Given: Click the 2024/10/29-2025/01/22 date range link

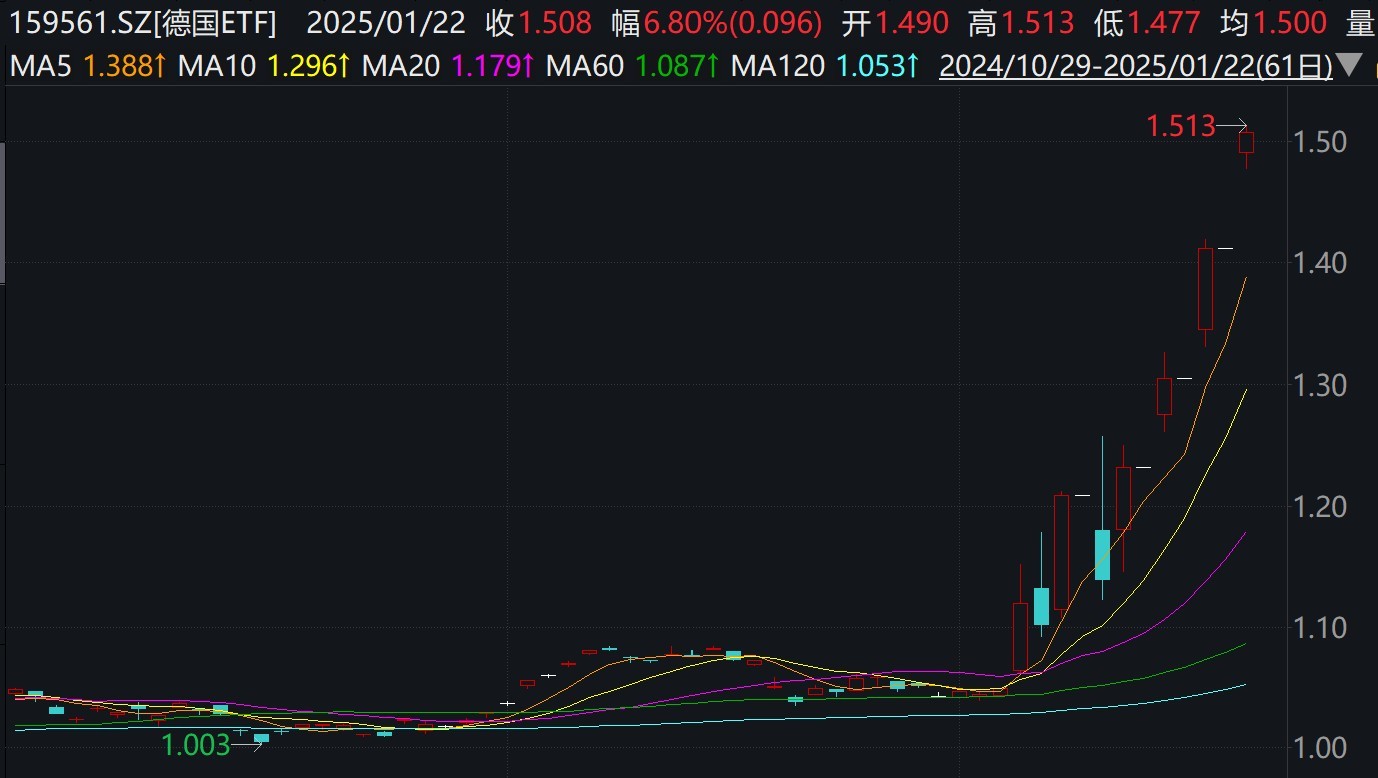Looking at the screenshot, I should [x=1136, y=67].
